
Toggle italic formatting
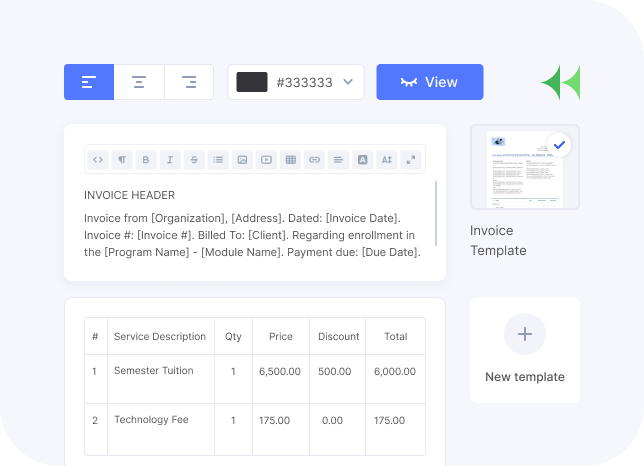[x=170, y=160]
